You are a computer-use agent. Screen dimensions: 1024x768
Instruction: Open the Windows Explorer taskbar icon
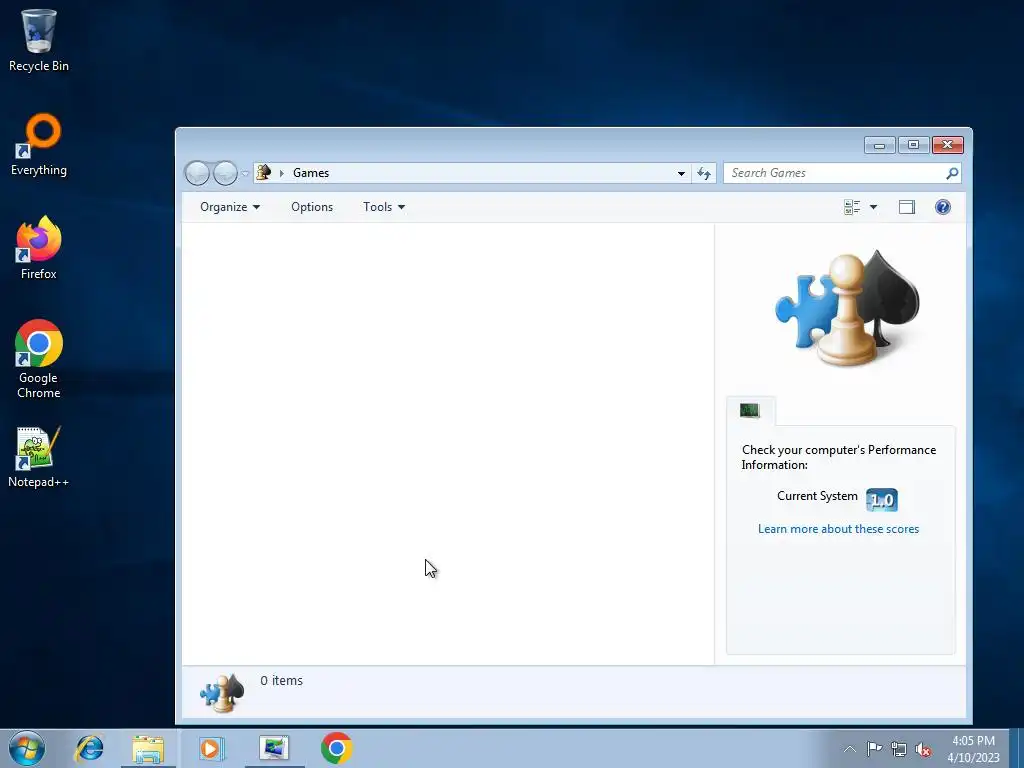coord(148,748)
